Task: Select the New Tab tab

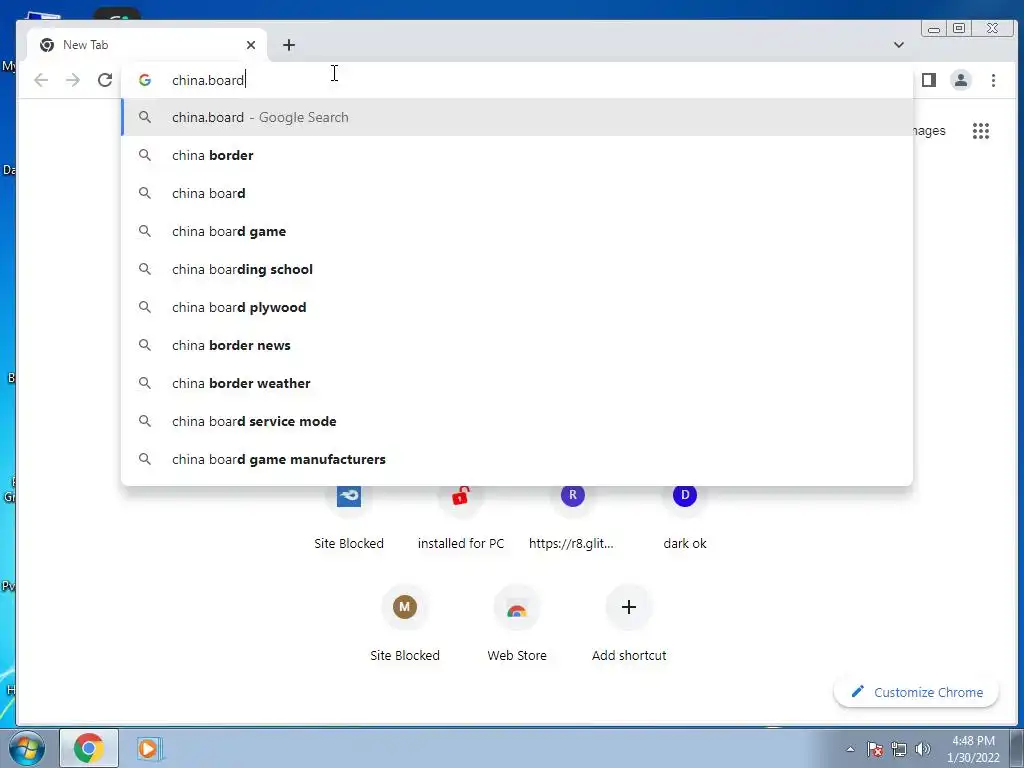Action: [x=147, y=45]
